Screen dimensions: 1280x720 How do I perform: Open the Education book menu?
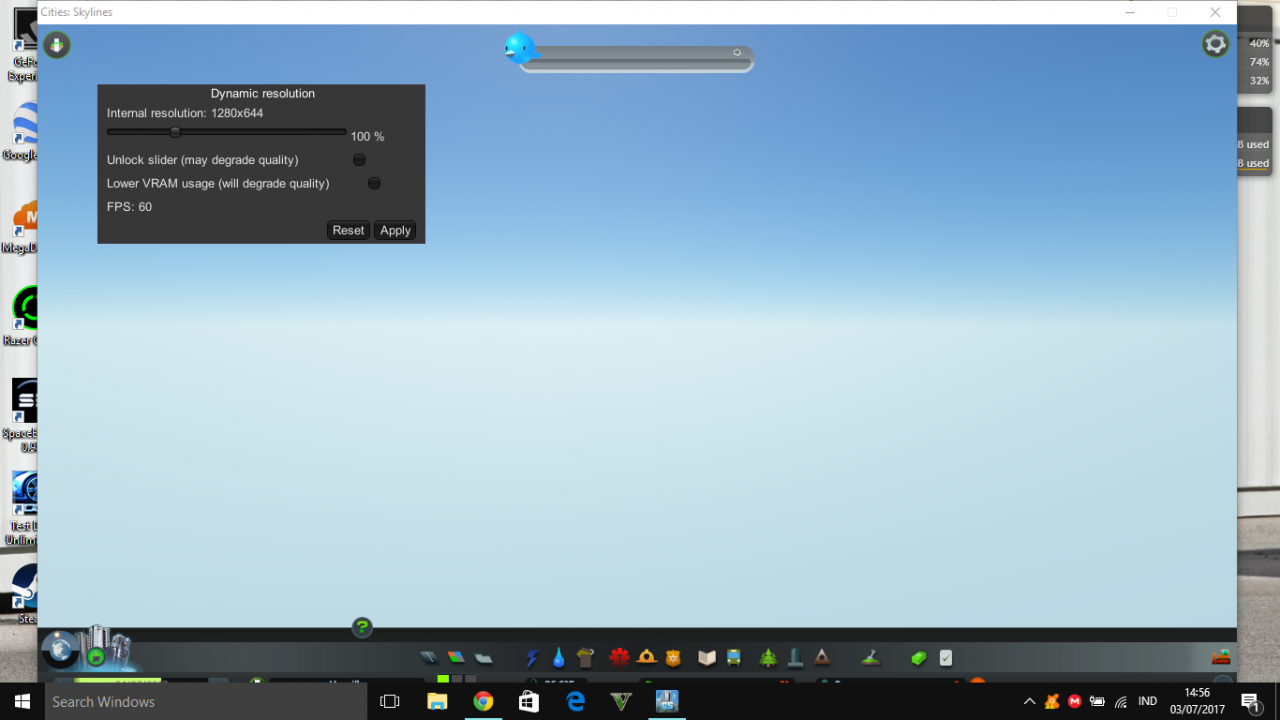[x=707, y=658]
